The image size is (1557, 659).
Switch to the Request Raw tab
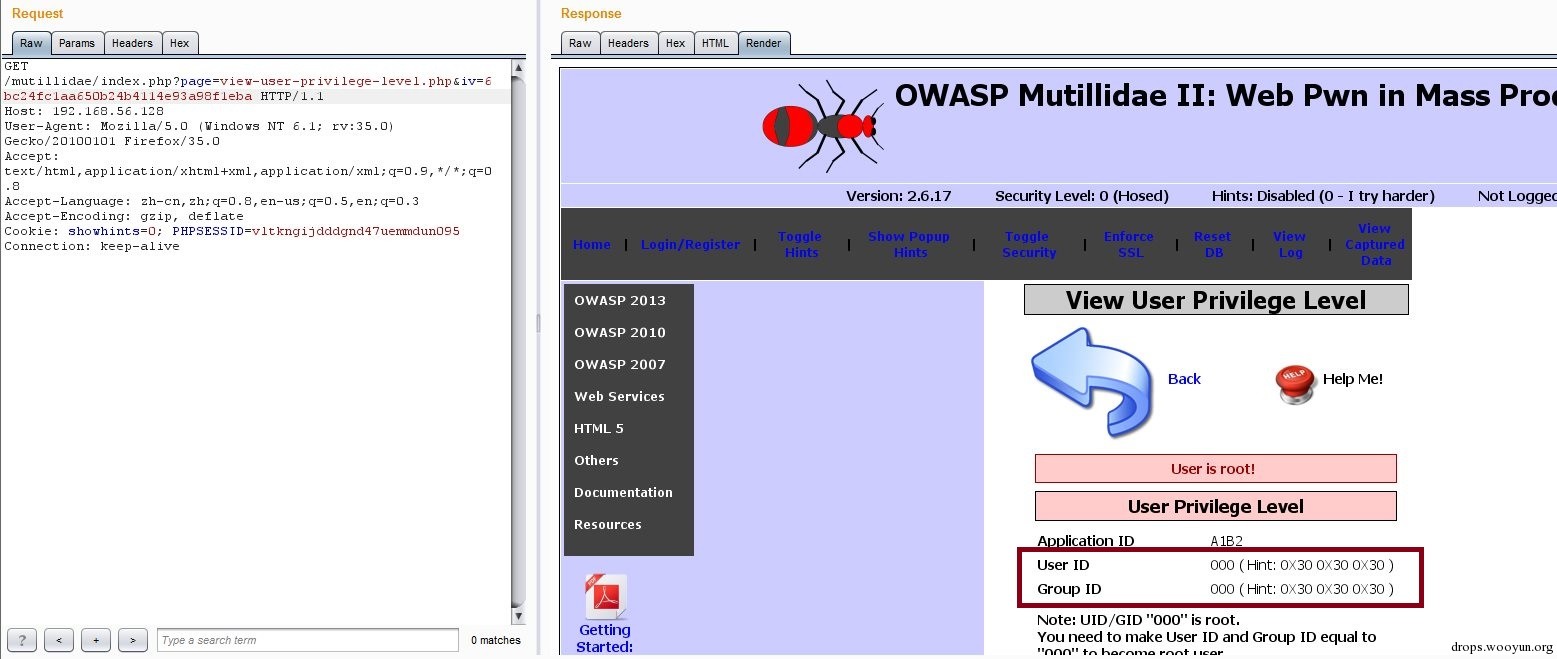point(31,43)
